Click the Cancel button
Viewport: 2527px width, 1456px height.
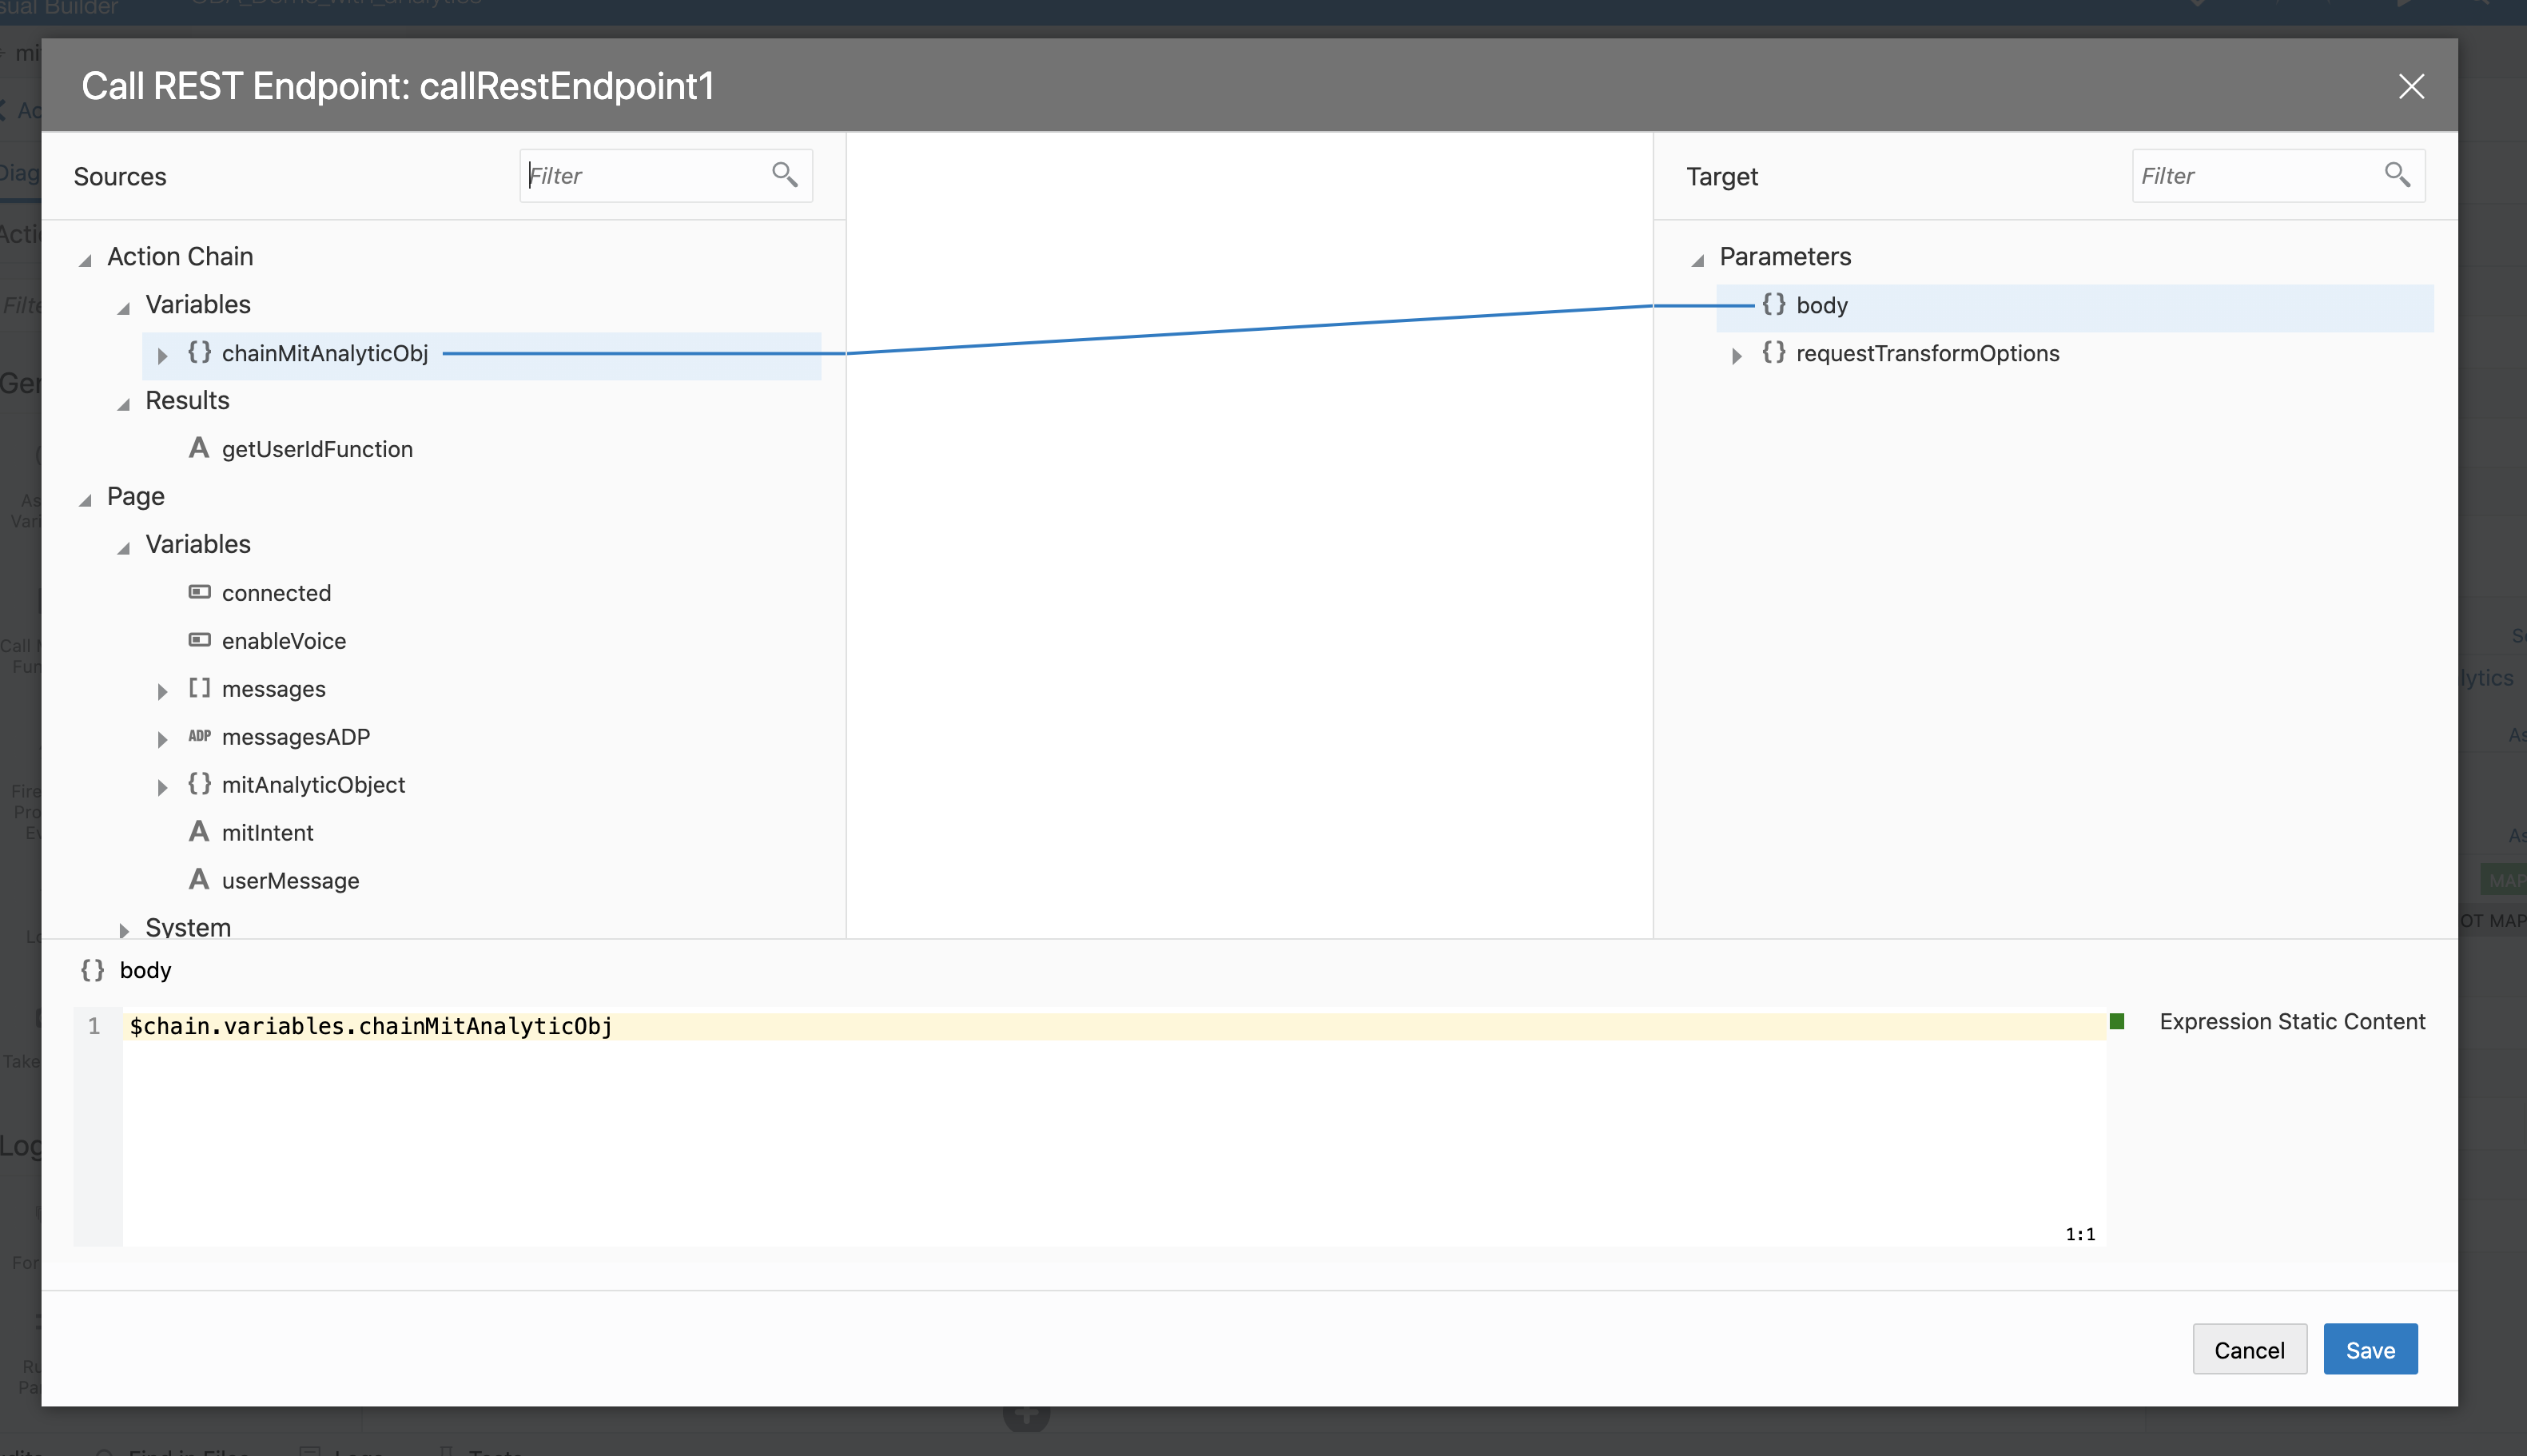click(2248, 1350)
